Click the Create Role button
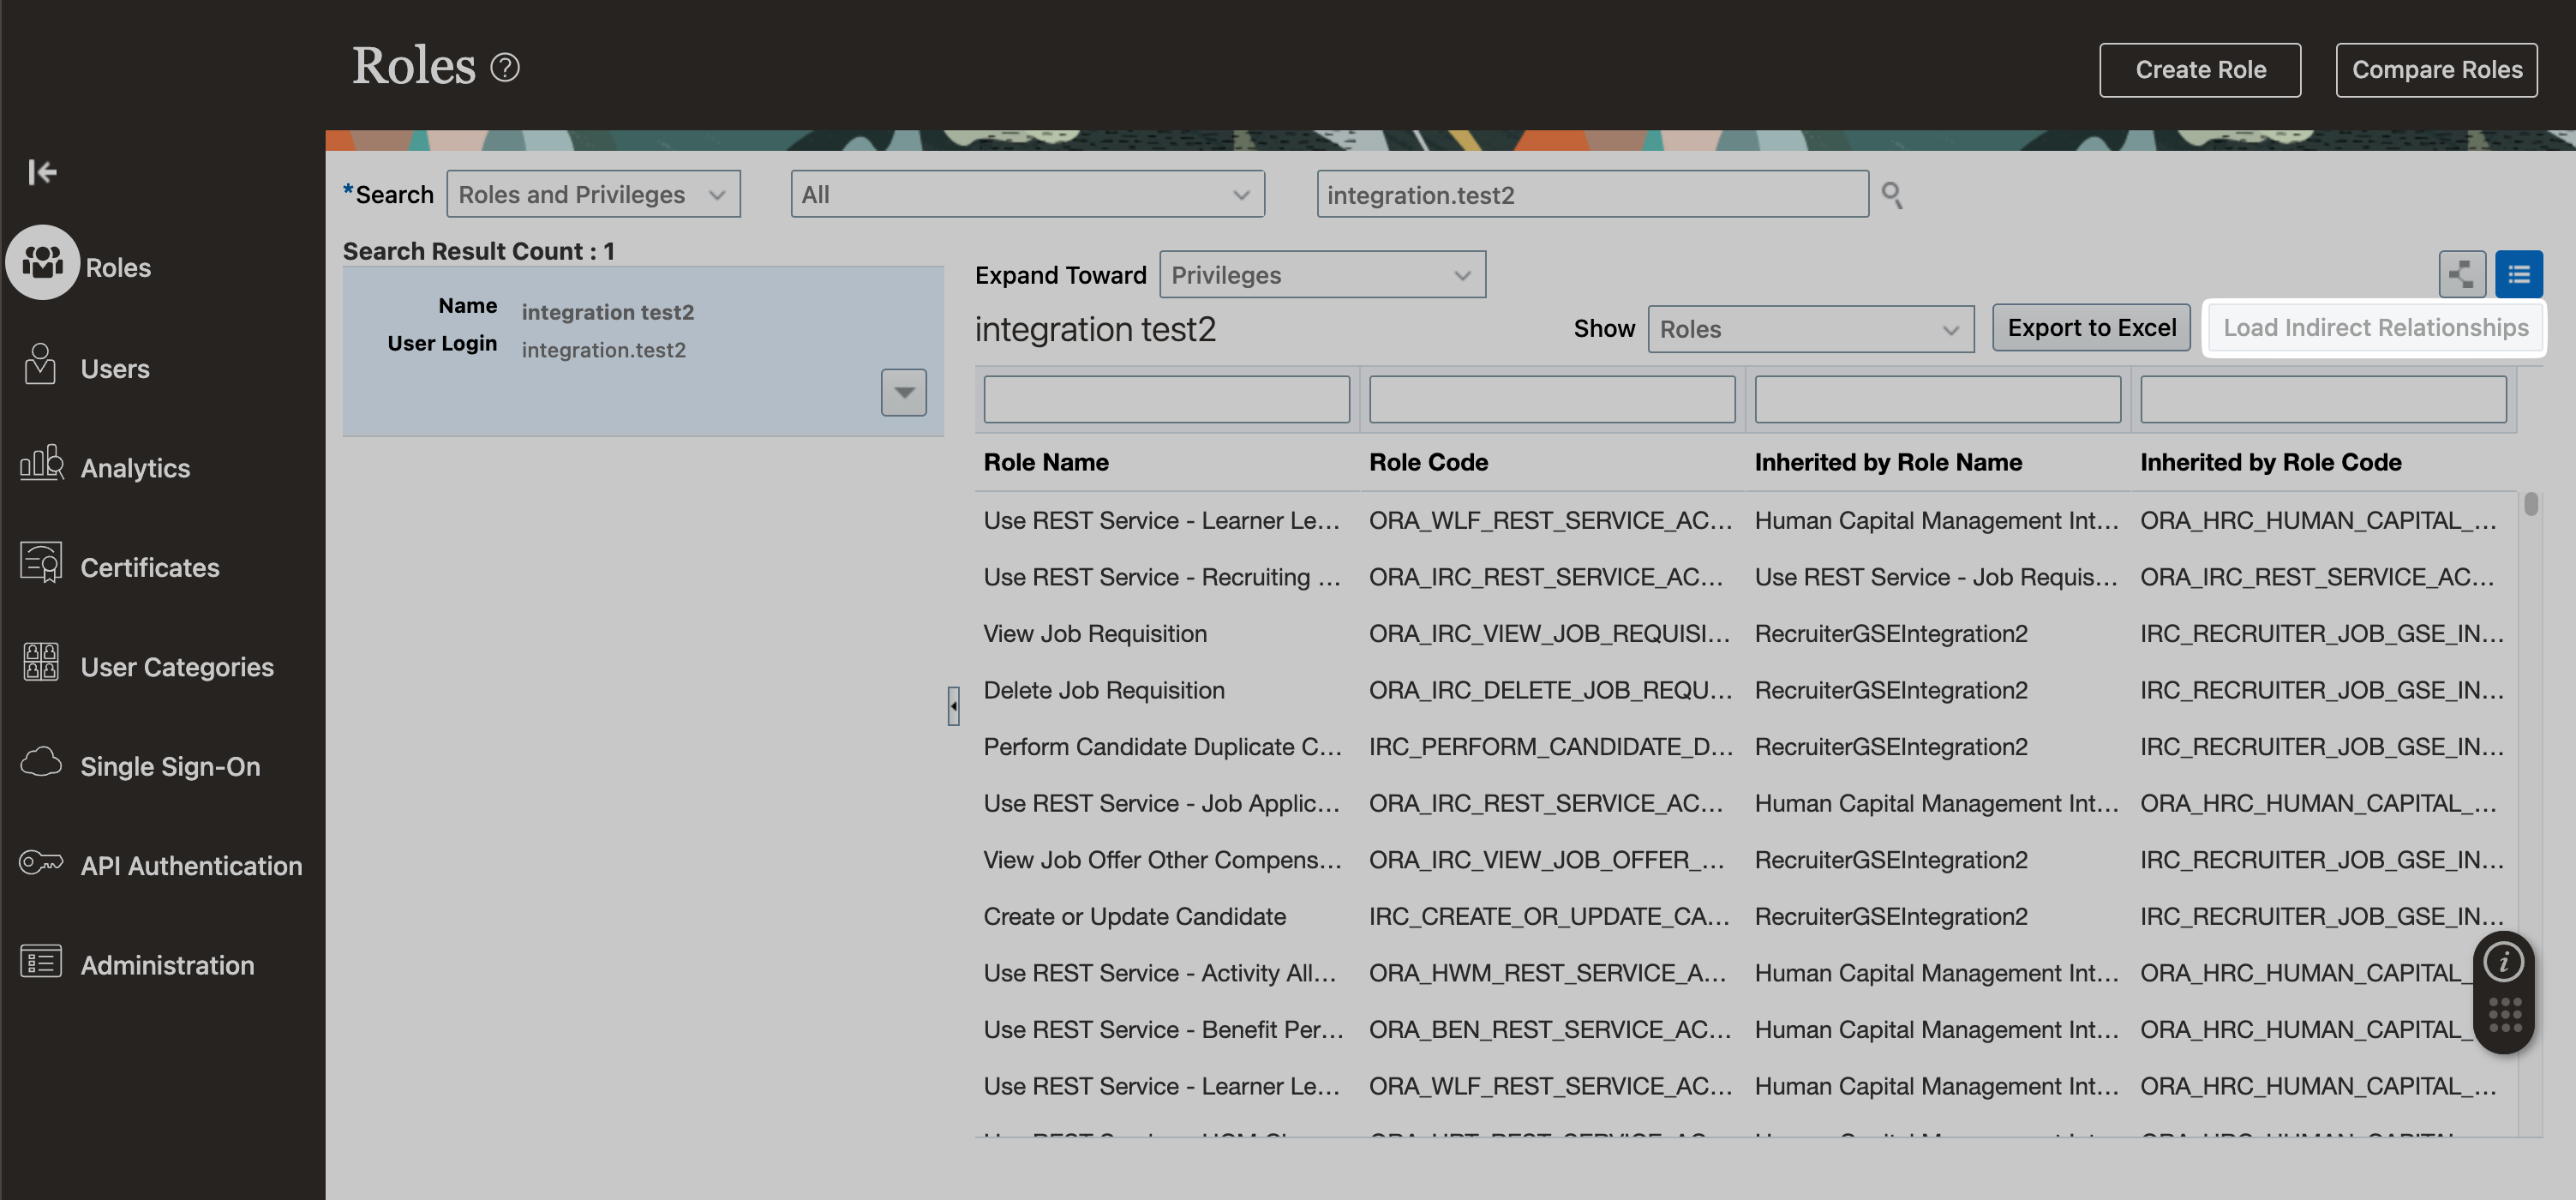 tap(2199, 70)
